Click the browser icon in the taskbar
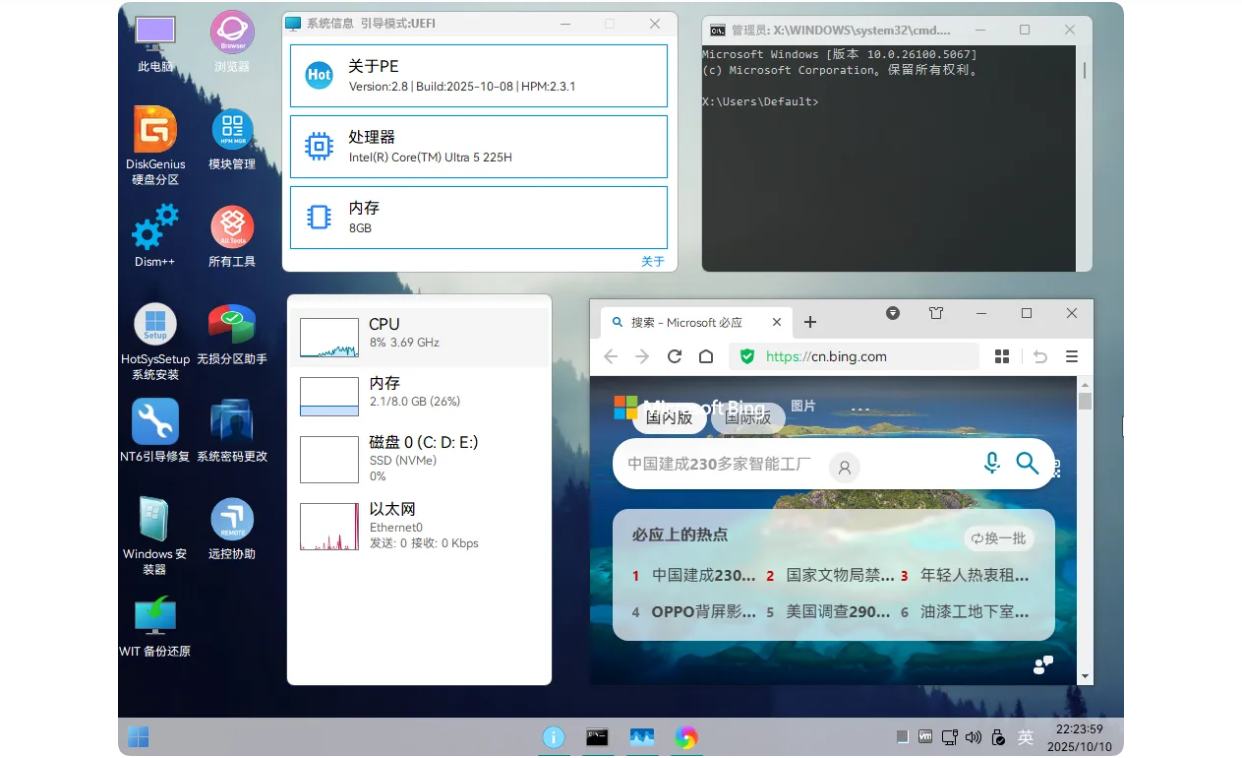Viewport: 1242px width, 758px height. 686,737
